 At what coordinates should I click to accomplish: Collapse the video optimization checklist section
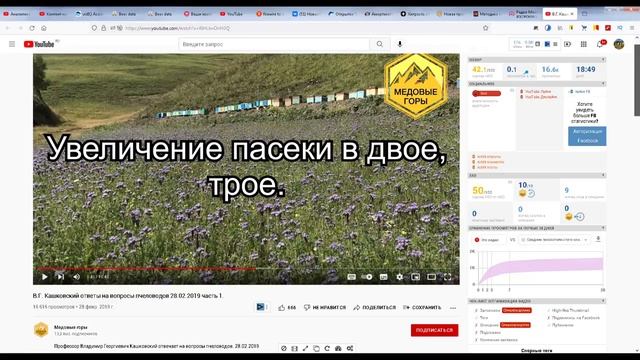point(603,301)
